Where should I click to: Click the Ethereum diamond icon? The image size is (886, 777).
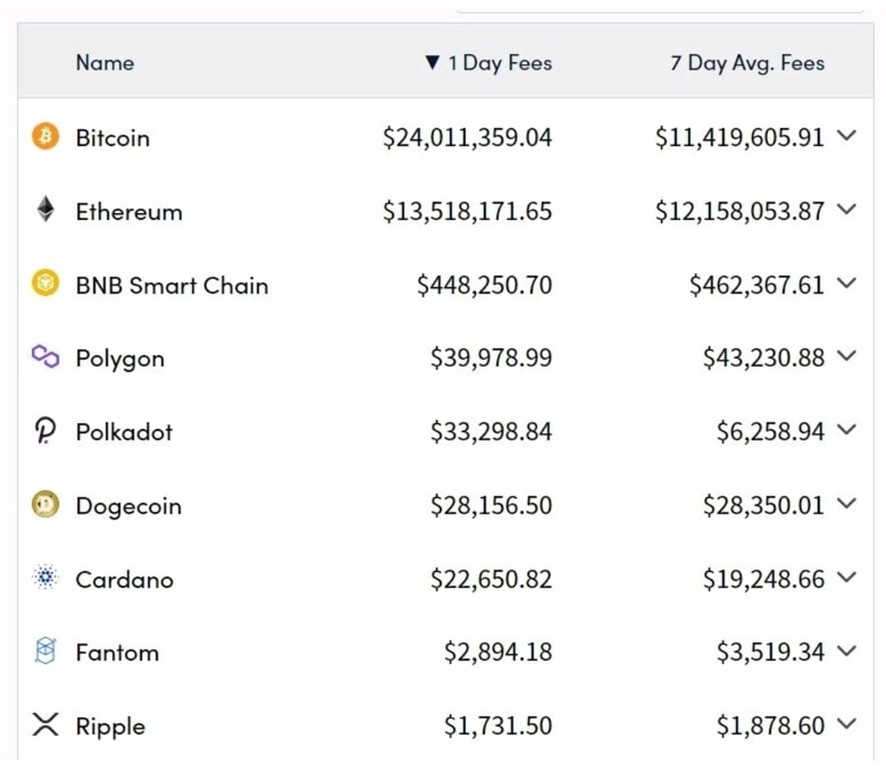point(45,210)
